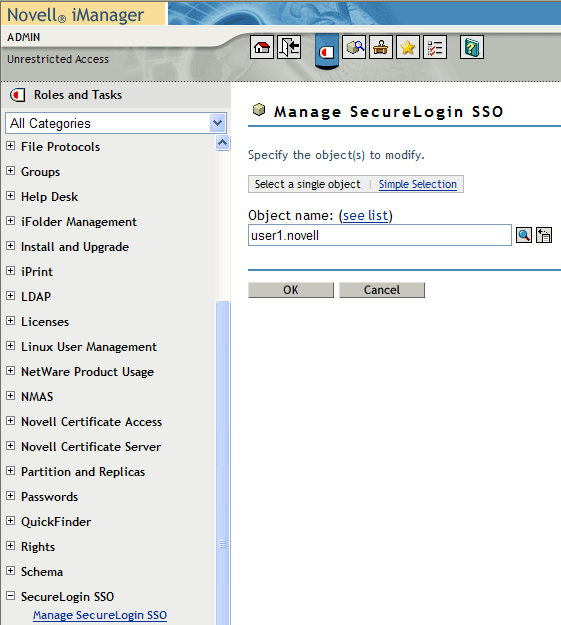
Task: Click the 'see list' link
Action: (x=365, y=216)
